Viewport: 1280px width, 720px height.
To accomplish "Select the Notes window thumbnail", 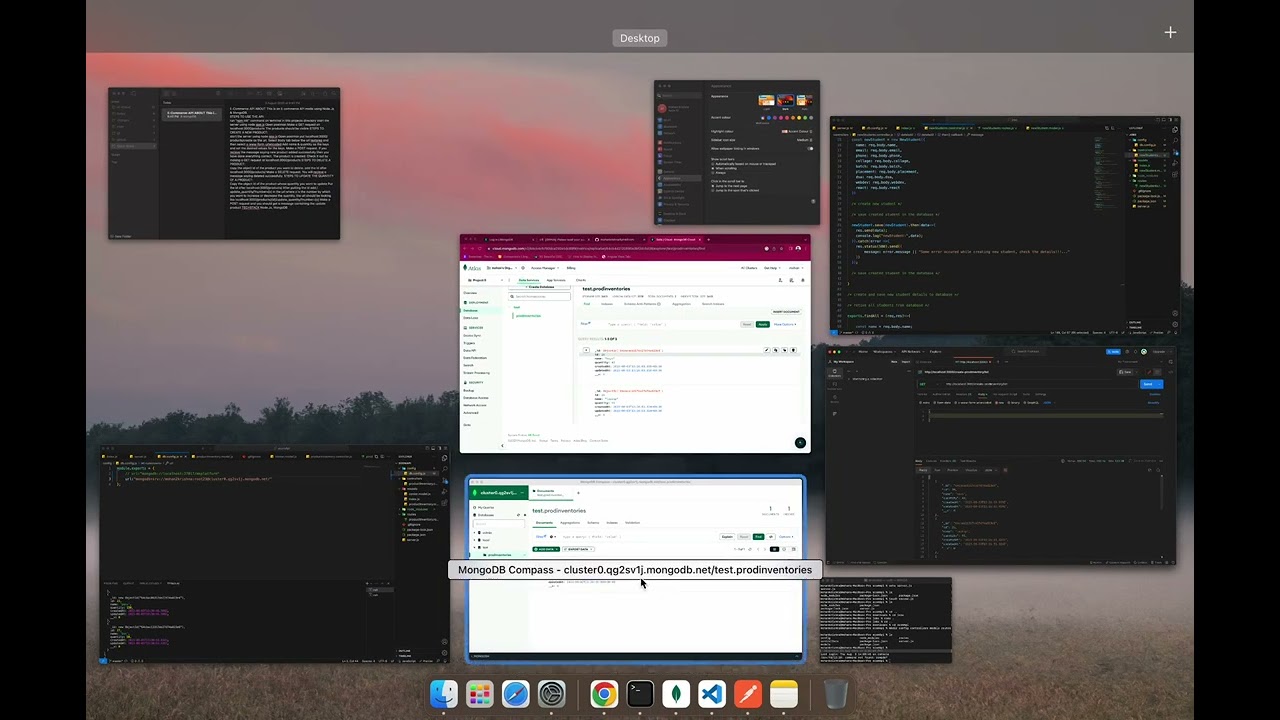I will 224,163.
